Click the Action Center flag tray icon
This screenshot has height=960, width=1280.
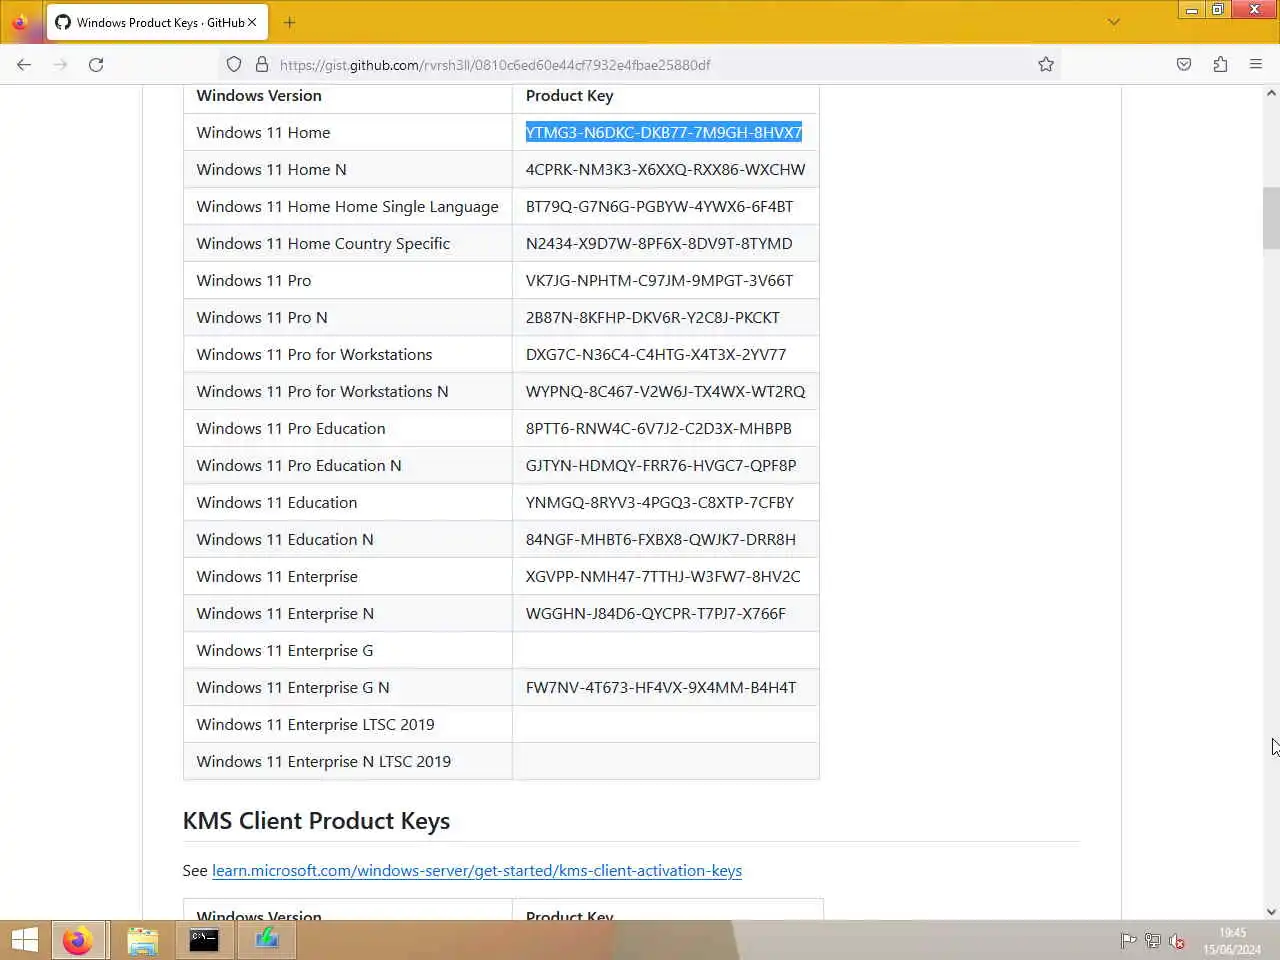[1128, 941]
